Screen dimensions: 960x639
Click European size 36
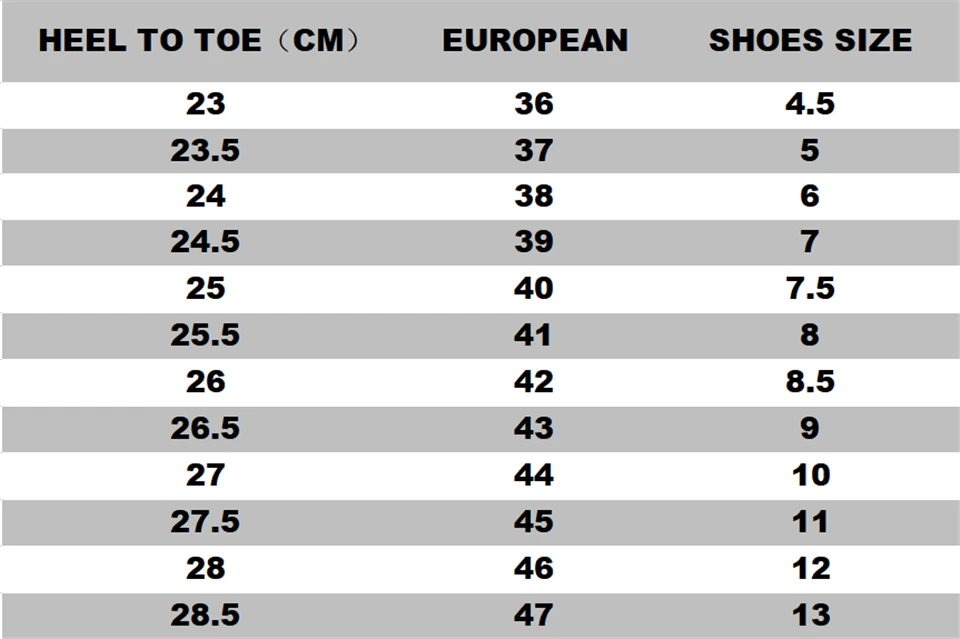tap(534, 104)
